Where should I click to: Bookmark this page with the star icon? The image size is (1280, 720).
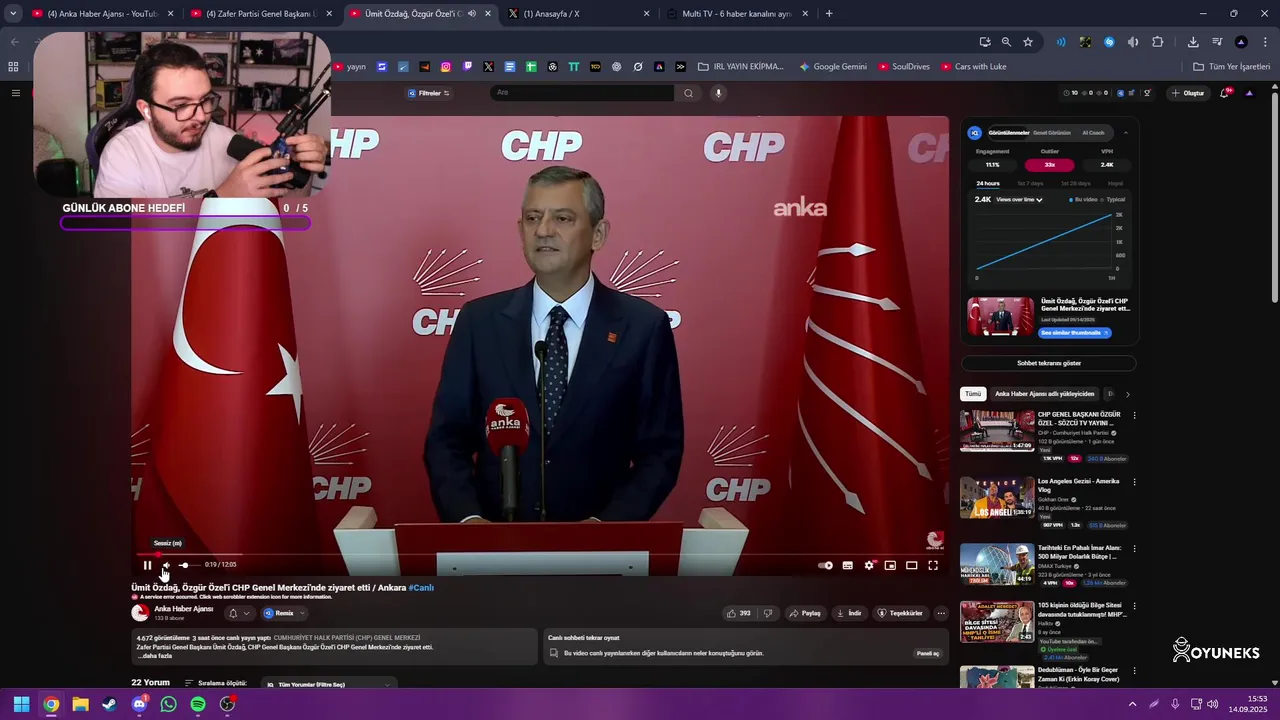point(1028,42)
